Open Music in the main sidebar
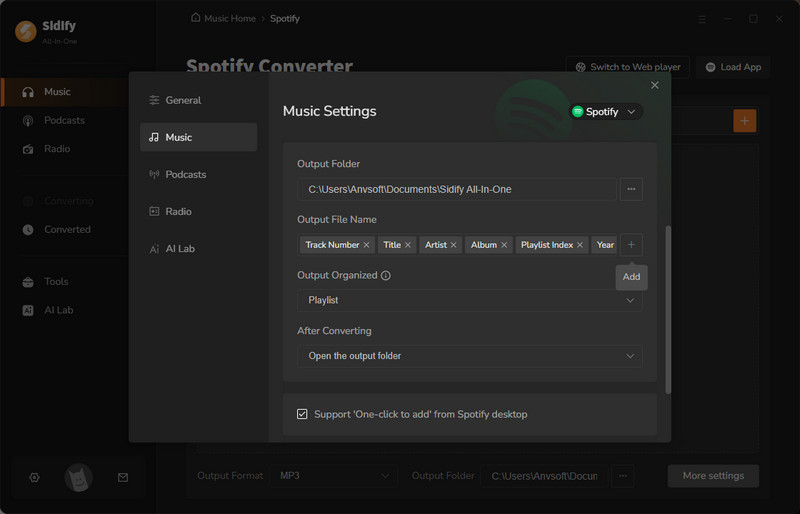Image resolution: width=800 pixels, height=514 pixels. pyautogui.click(x=64, y=92)
